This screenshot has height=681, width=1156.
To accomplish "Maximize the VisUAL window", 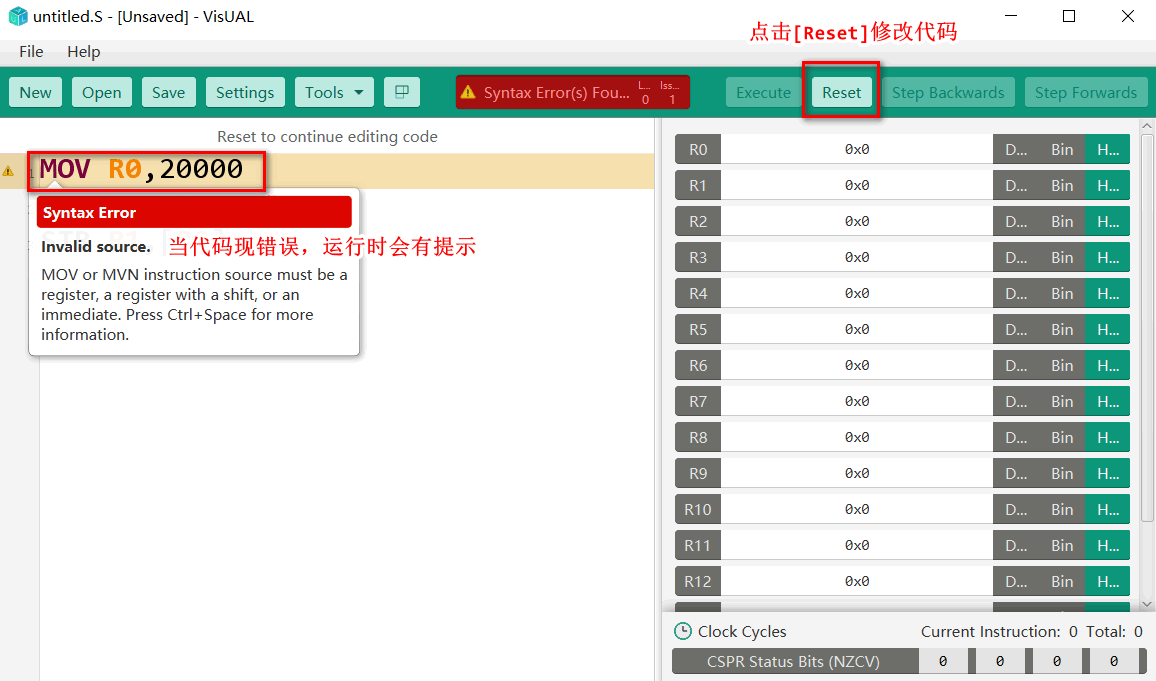I will click(x=1069, y=16).
